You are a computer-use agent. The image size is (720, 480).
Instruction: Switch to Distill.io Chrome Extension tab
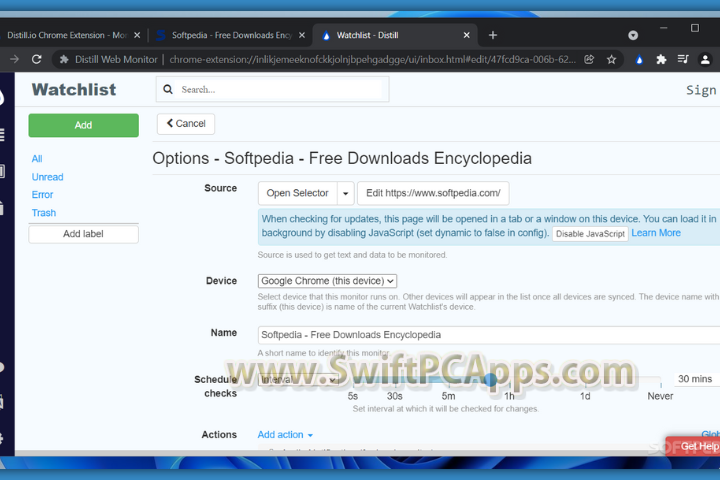[x=67, y=35]
